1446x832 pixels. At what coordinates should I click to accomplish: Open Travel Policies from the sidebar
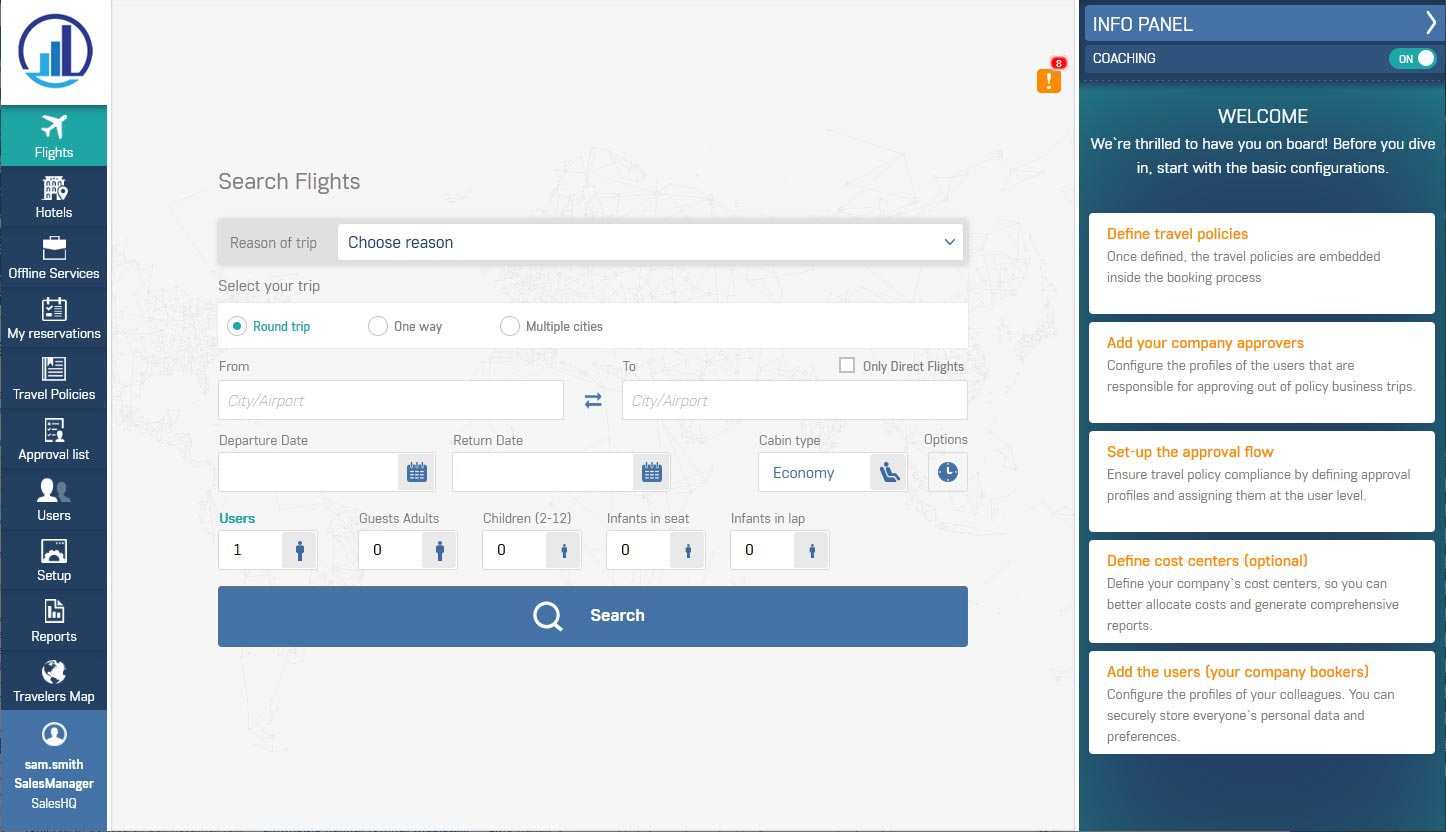[x=54, y=379]
